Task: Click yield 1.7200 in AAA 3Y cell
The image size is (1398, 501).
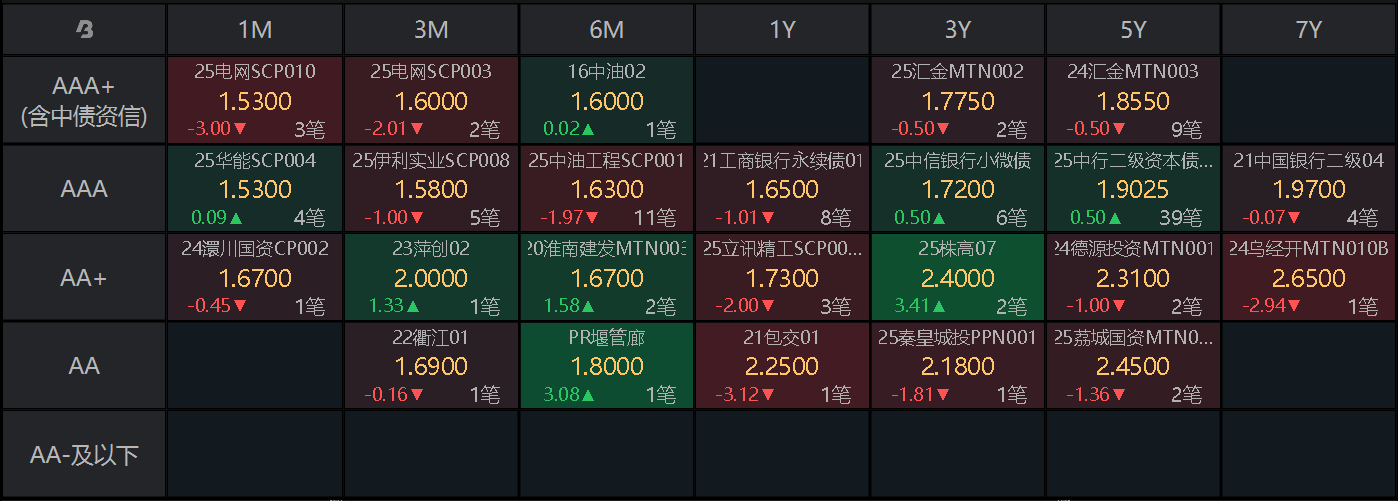Action: pos(958,189)
